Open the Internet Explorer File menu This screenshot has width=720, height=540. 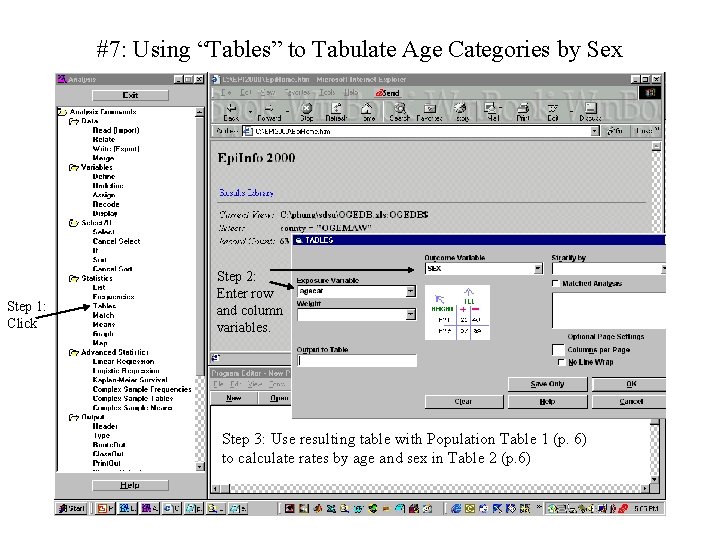pyautogui.click(x=226, y=92)
